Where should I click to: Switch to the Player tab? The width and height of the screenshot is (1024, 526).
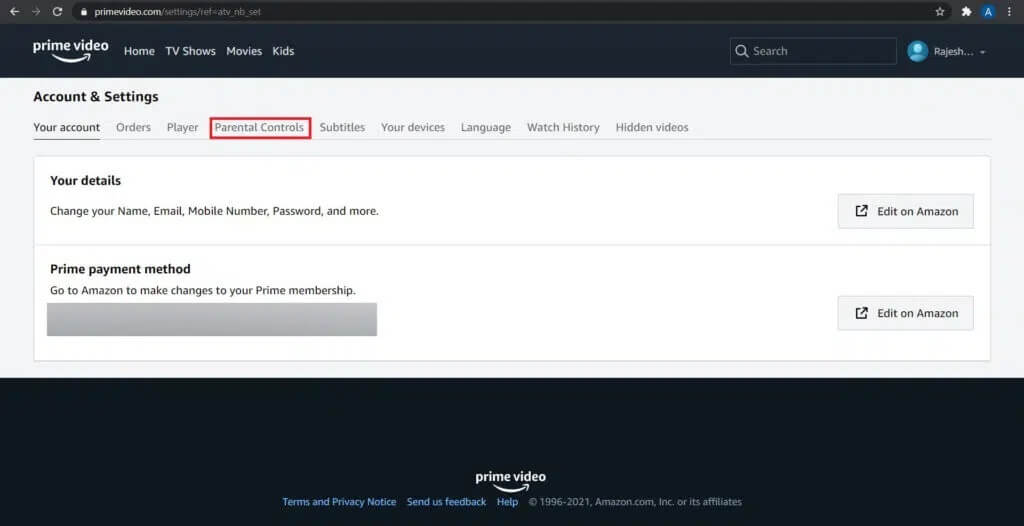[x=182, y=127]
